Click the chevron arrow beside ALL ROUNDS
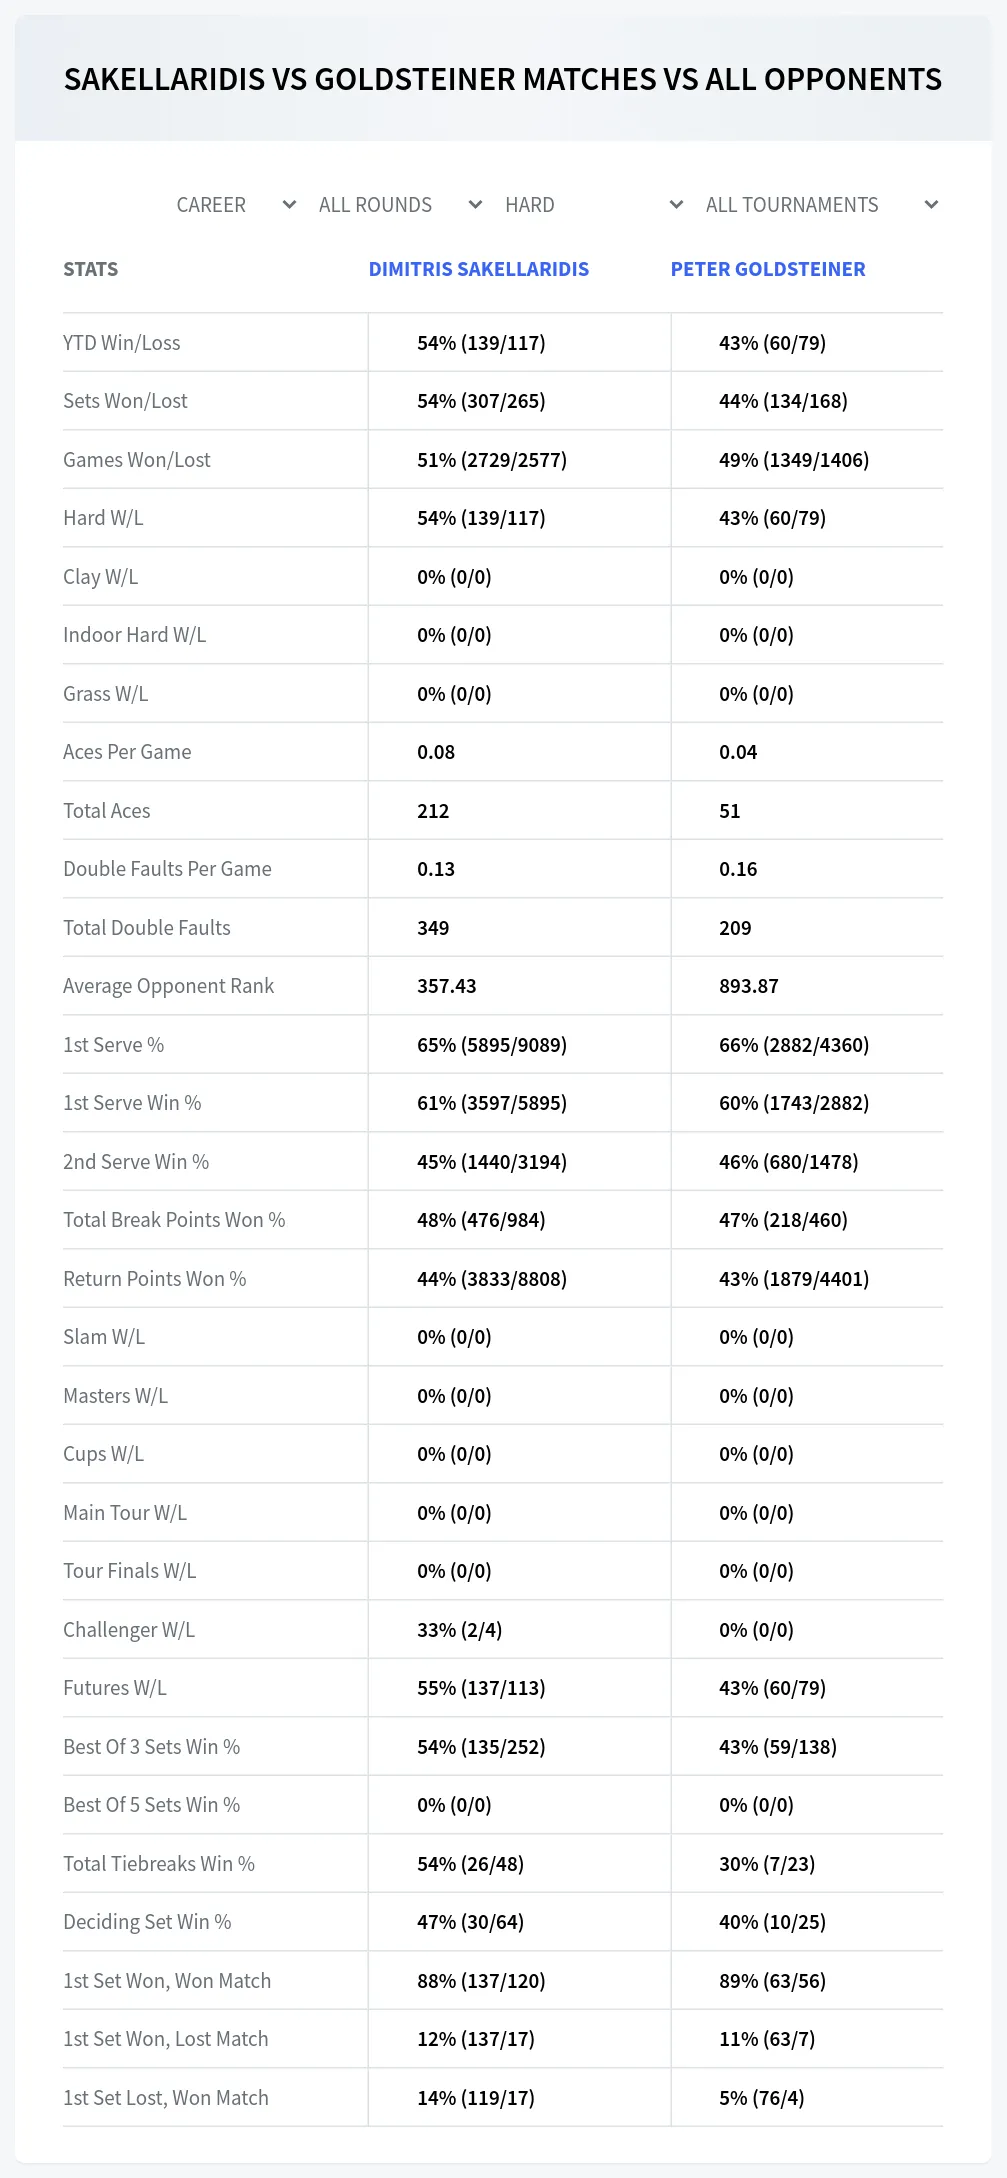1007x2178 pixels. coord(475,205)
